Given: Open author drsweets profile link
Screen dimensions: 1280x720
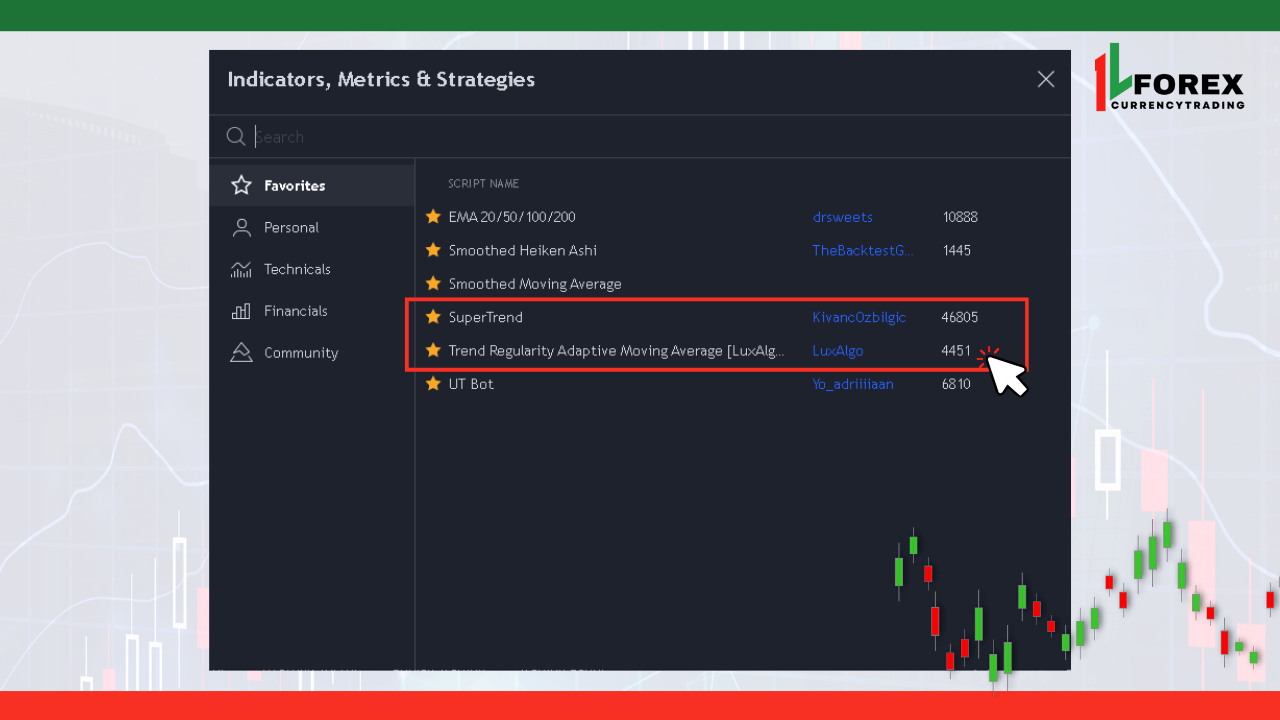Looking at the screenshot, I should click(842, 217).
